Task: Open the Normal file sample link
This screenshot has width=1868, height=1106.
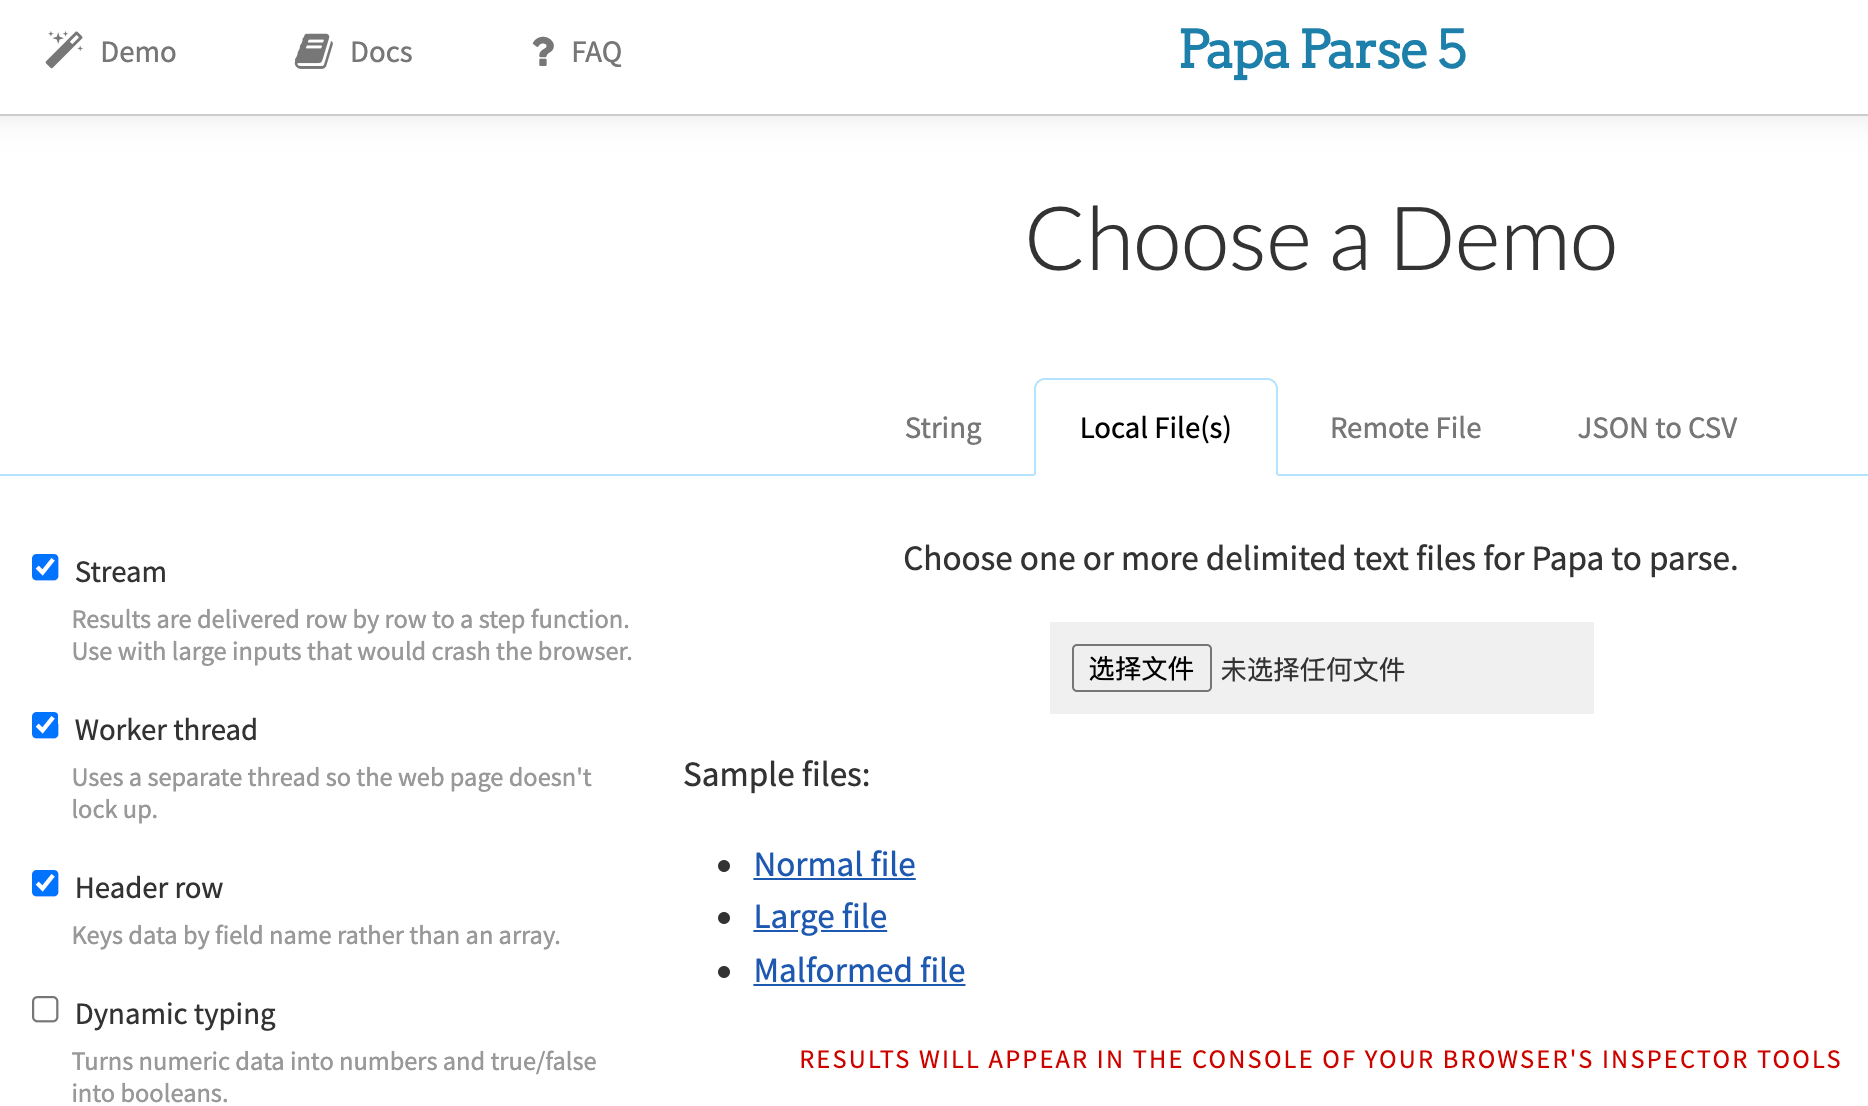Action: (834, 864)
